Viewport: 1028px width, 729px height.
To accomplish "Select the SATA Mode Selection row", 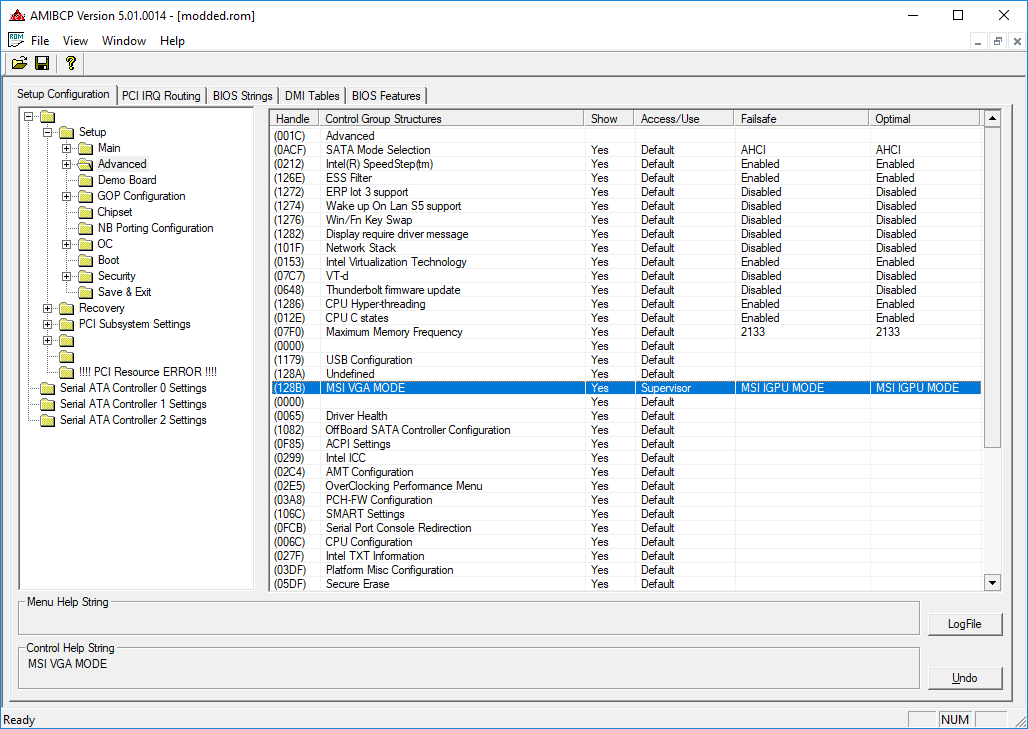I will coord(626,150).
